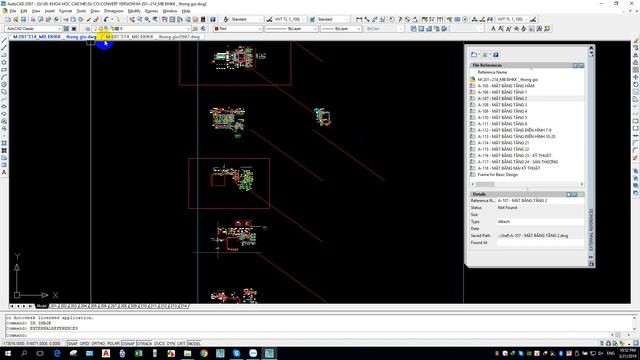Viewport: 640px width, 360px height.
Task: Click the taskbar search magnifier icon
Action: [x=24, y=353]
